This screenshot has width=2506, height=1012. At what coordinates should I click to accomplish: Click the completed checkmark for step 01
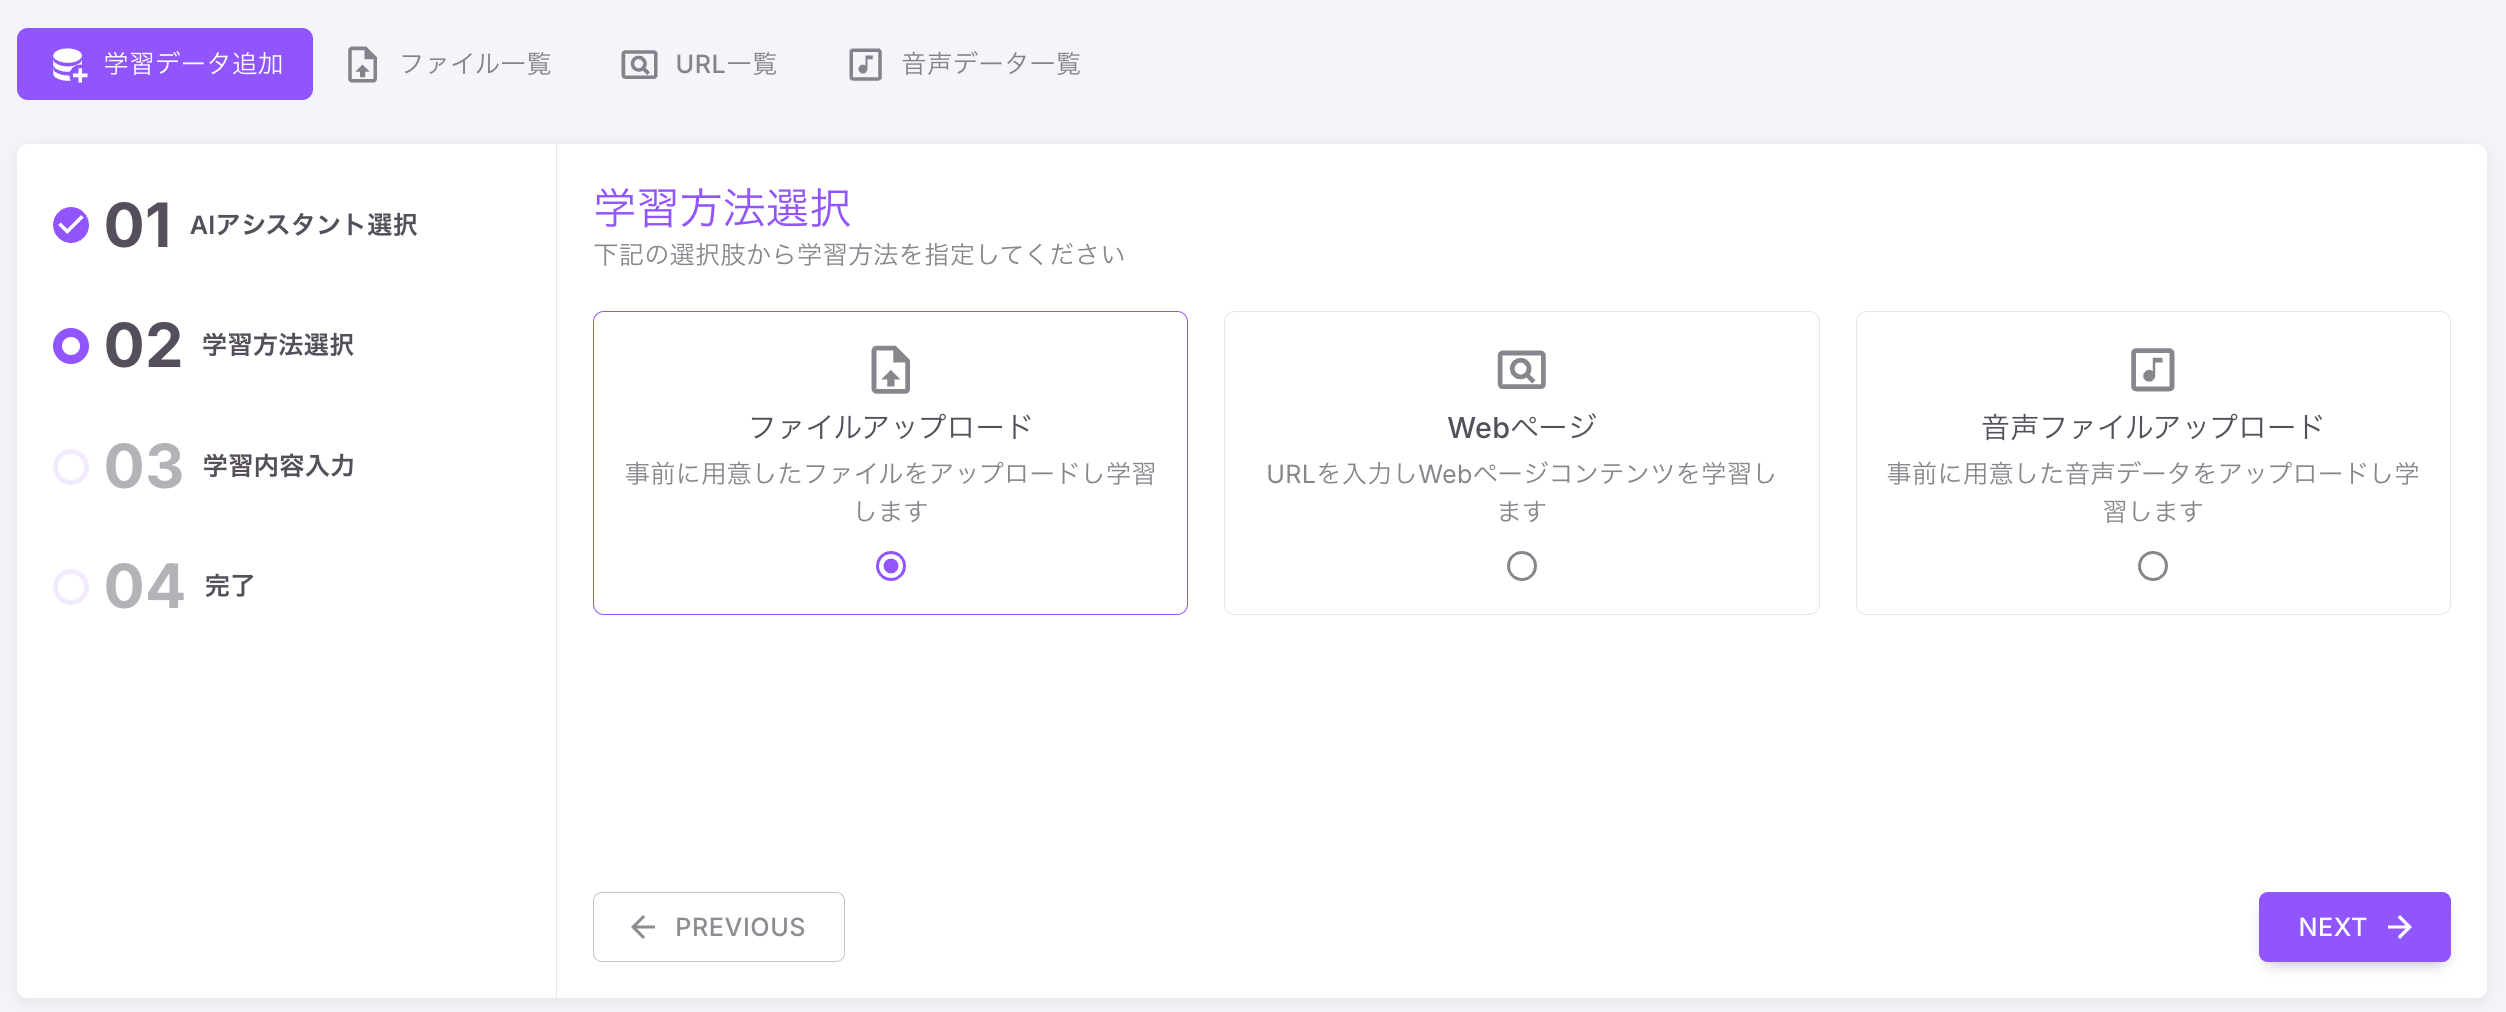pyautogui.click(x=71, y=225)
